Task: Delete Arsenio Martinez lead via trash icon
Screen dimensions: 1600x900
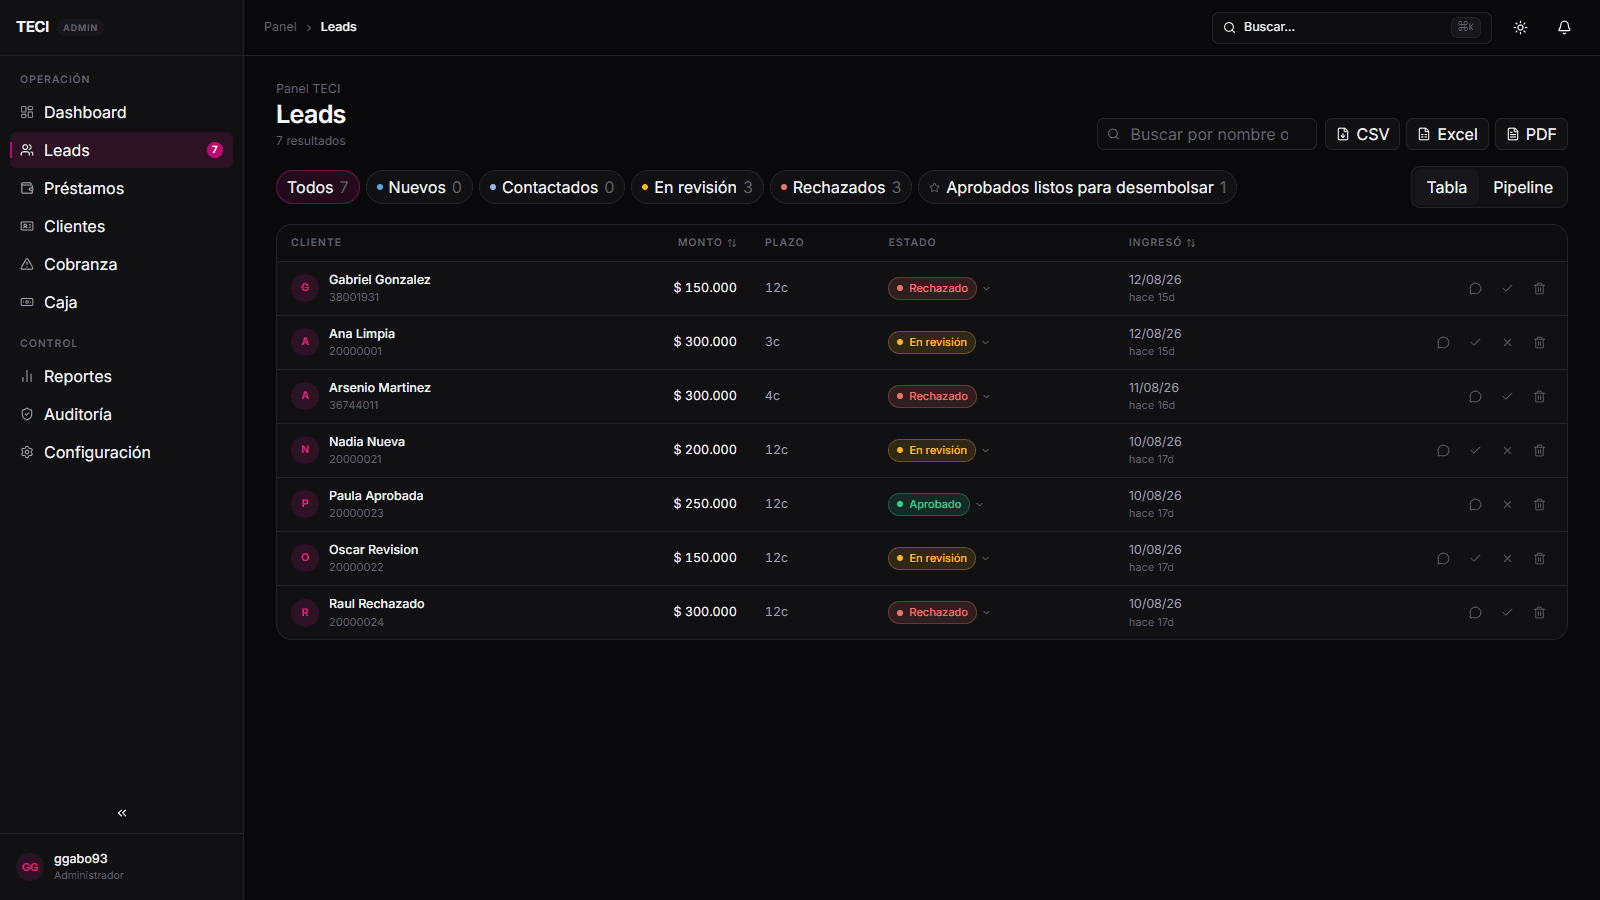Action: pyautogui.click(x=1539, y=397)
